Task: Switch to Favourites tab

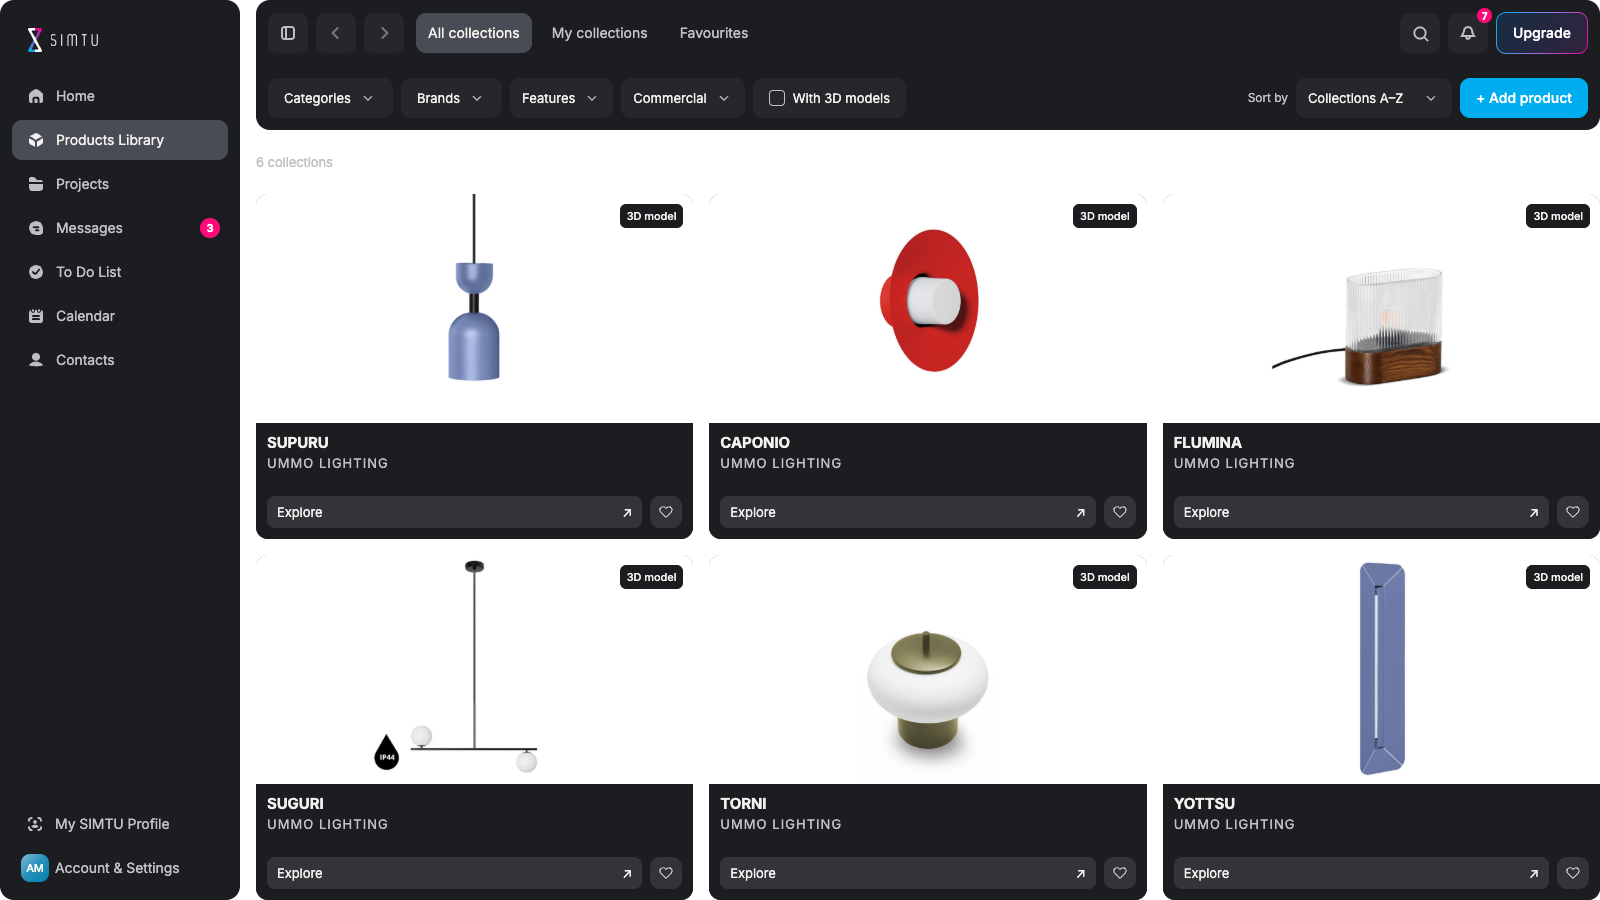Action: 714,33
